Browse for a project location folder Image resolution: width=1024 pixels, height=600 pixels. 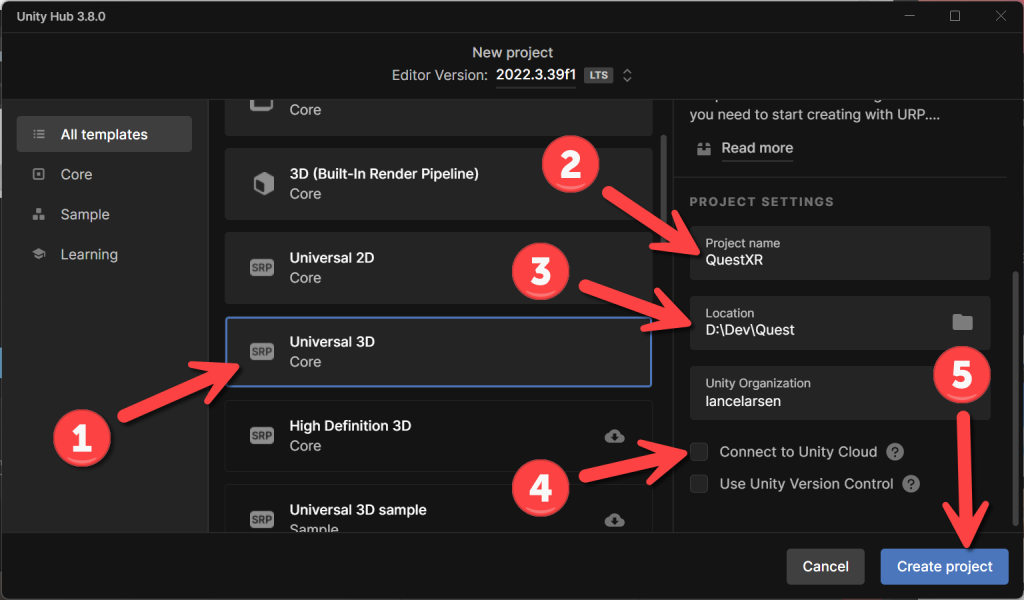pos(963,322)
